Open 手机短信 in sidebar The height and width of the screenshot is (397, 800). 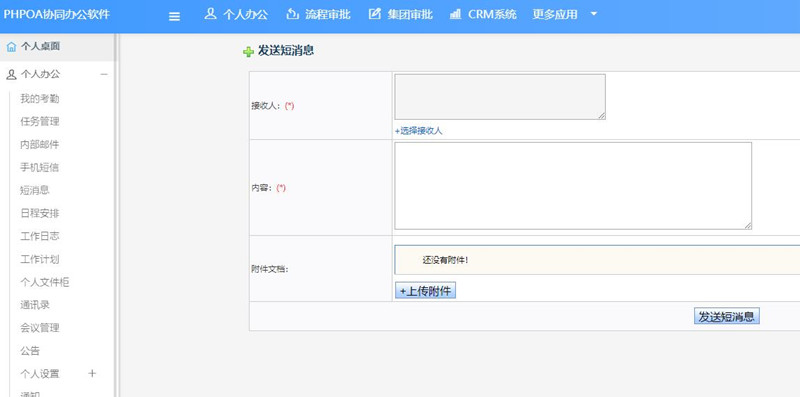pyautogui.click(x=39, y=167)
